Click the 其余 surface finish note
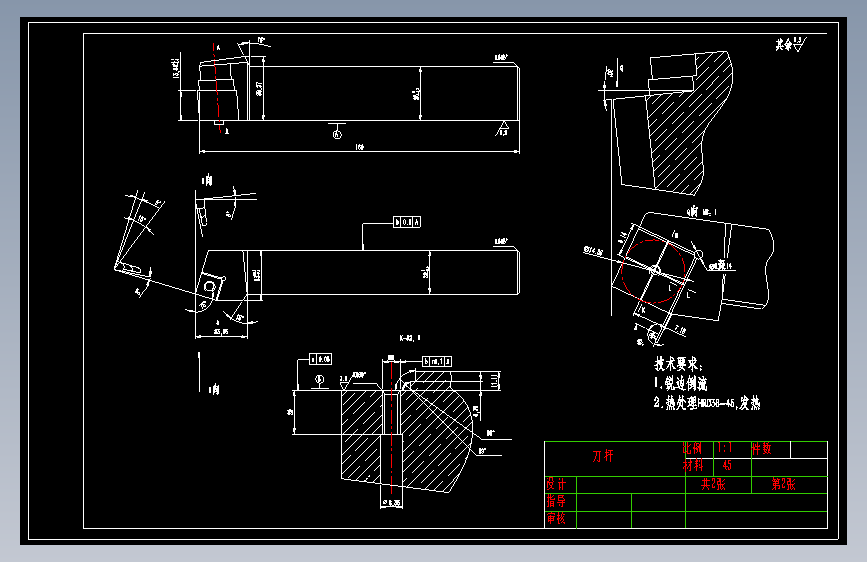 [791, 44]
